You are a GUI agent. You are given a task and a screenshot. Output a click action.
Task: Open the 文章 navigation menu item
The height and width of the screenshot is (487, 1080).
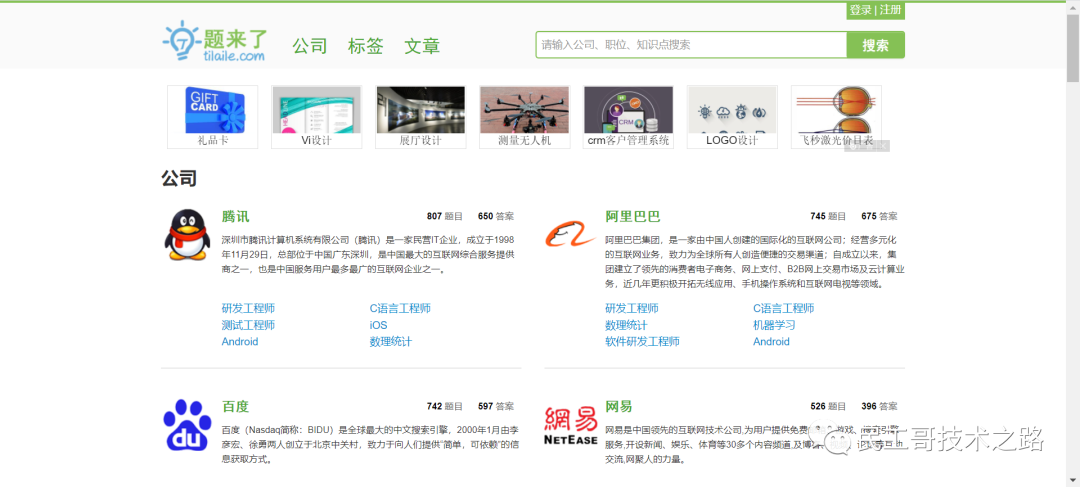[422, 46]
